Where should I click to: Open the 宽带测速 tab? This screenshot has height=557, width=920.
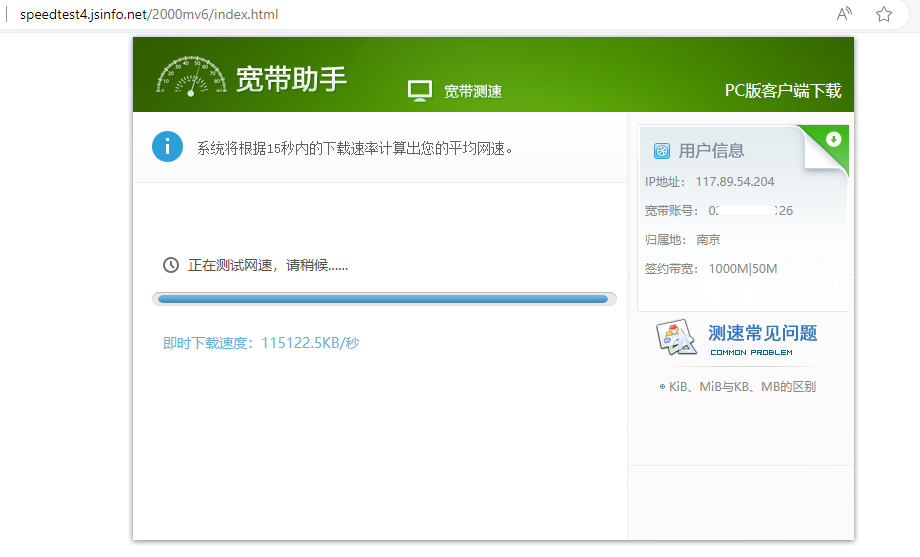[473, 92]
